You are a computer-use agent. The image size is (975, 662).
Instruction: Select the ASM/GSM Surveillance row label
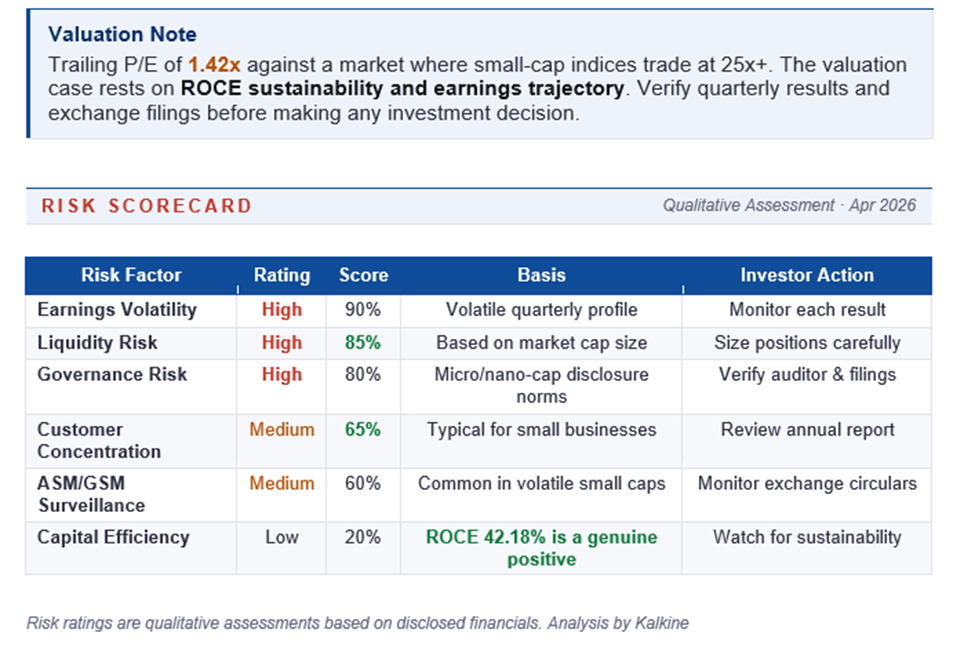[x=91, y=495]
